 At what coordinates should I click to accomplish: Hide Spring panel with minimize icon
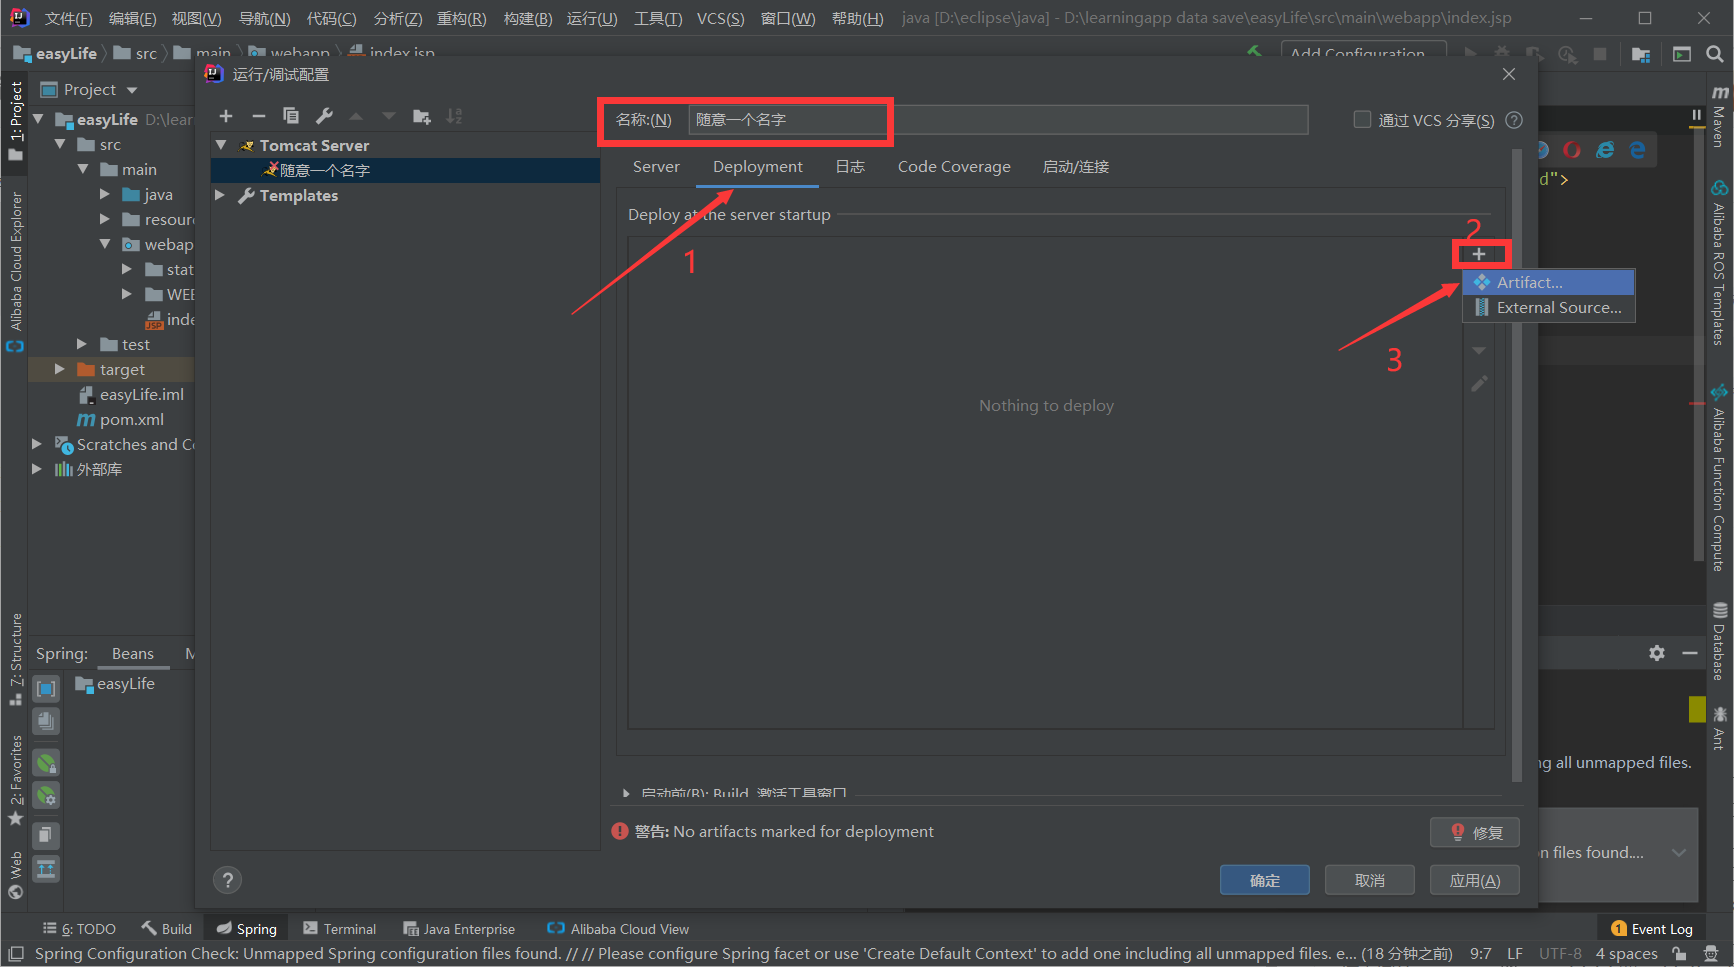pyautogui.click(x=1690, y=653)
